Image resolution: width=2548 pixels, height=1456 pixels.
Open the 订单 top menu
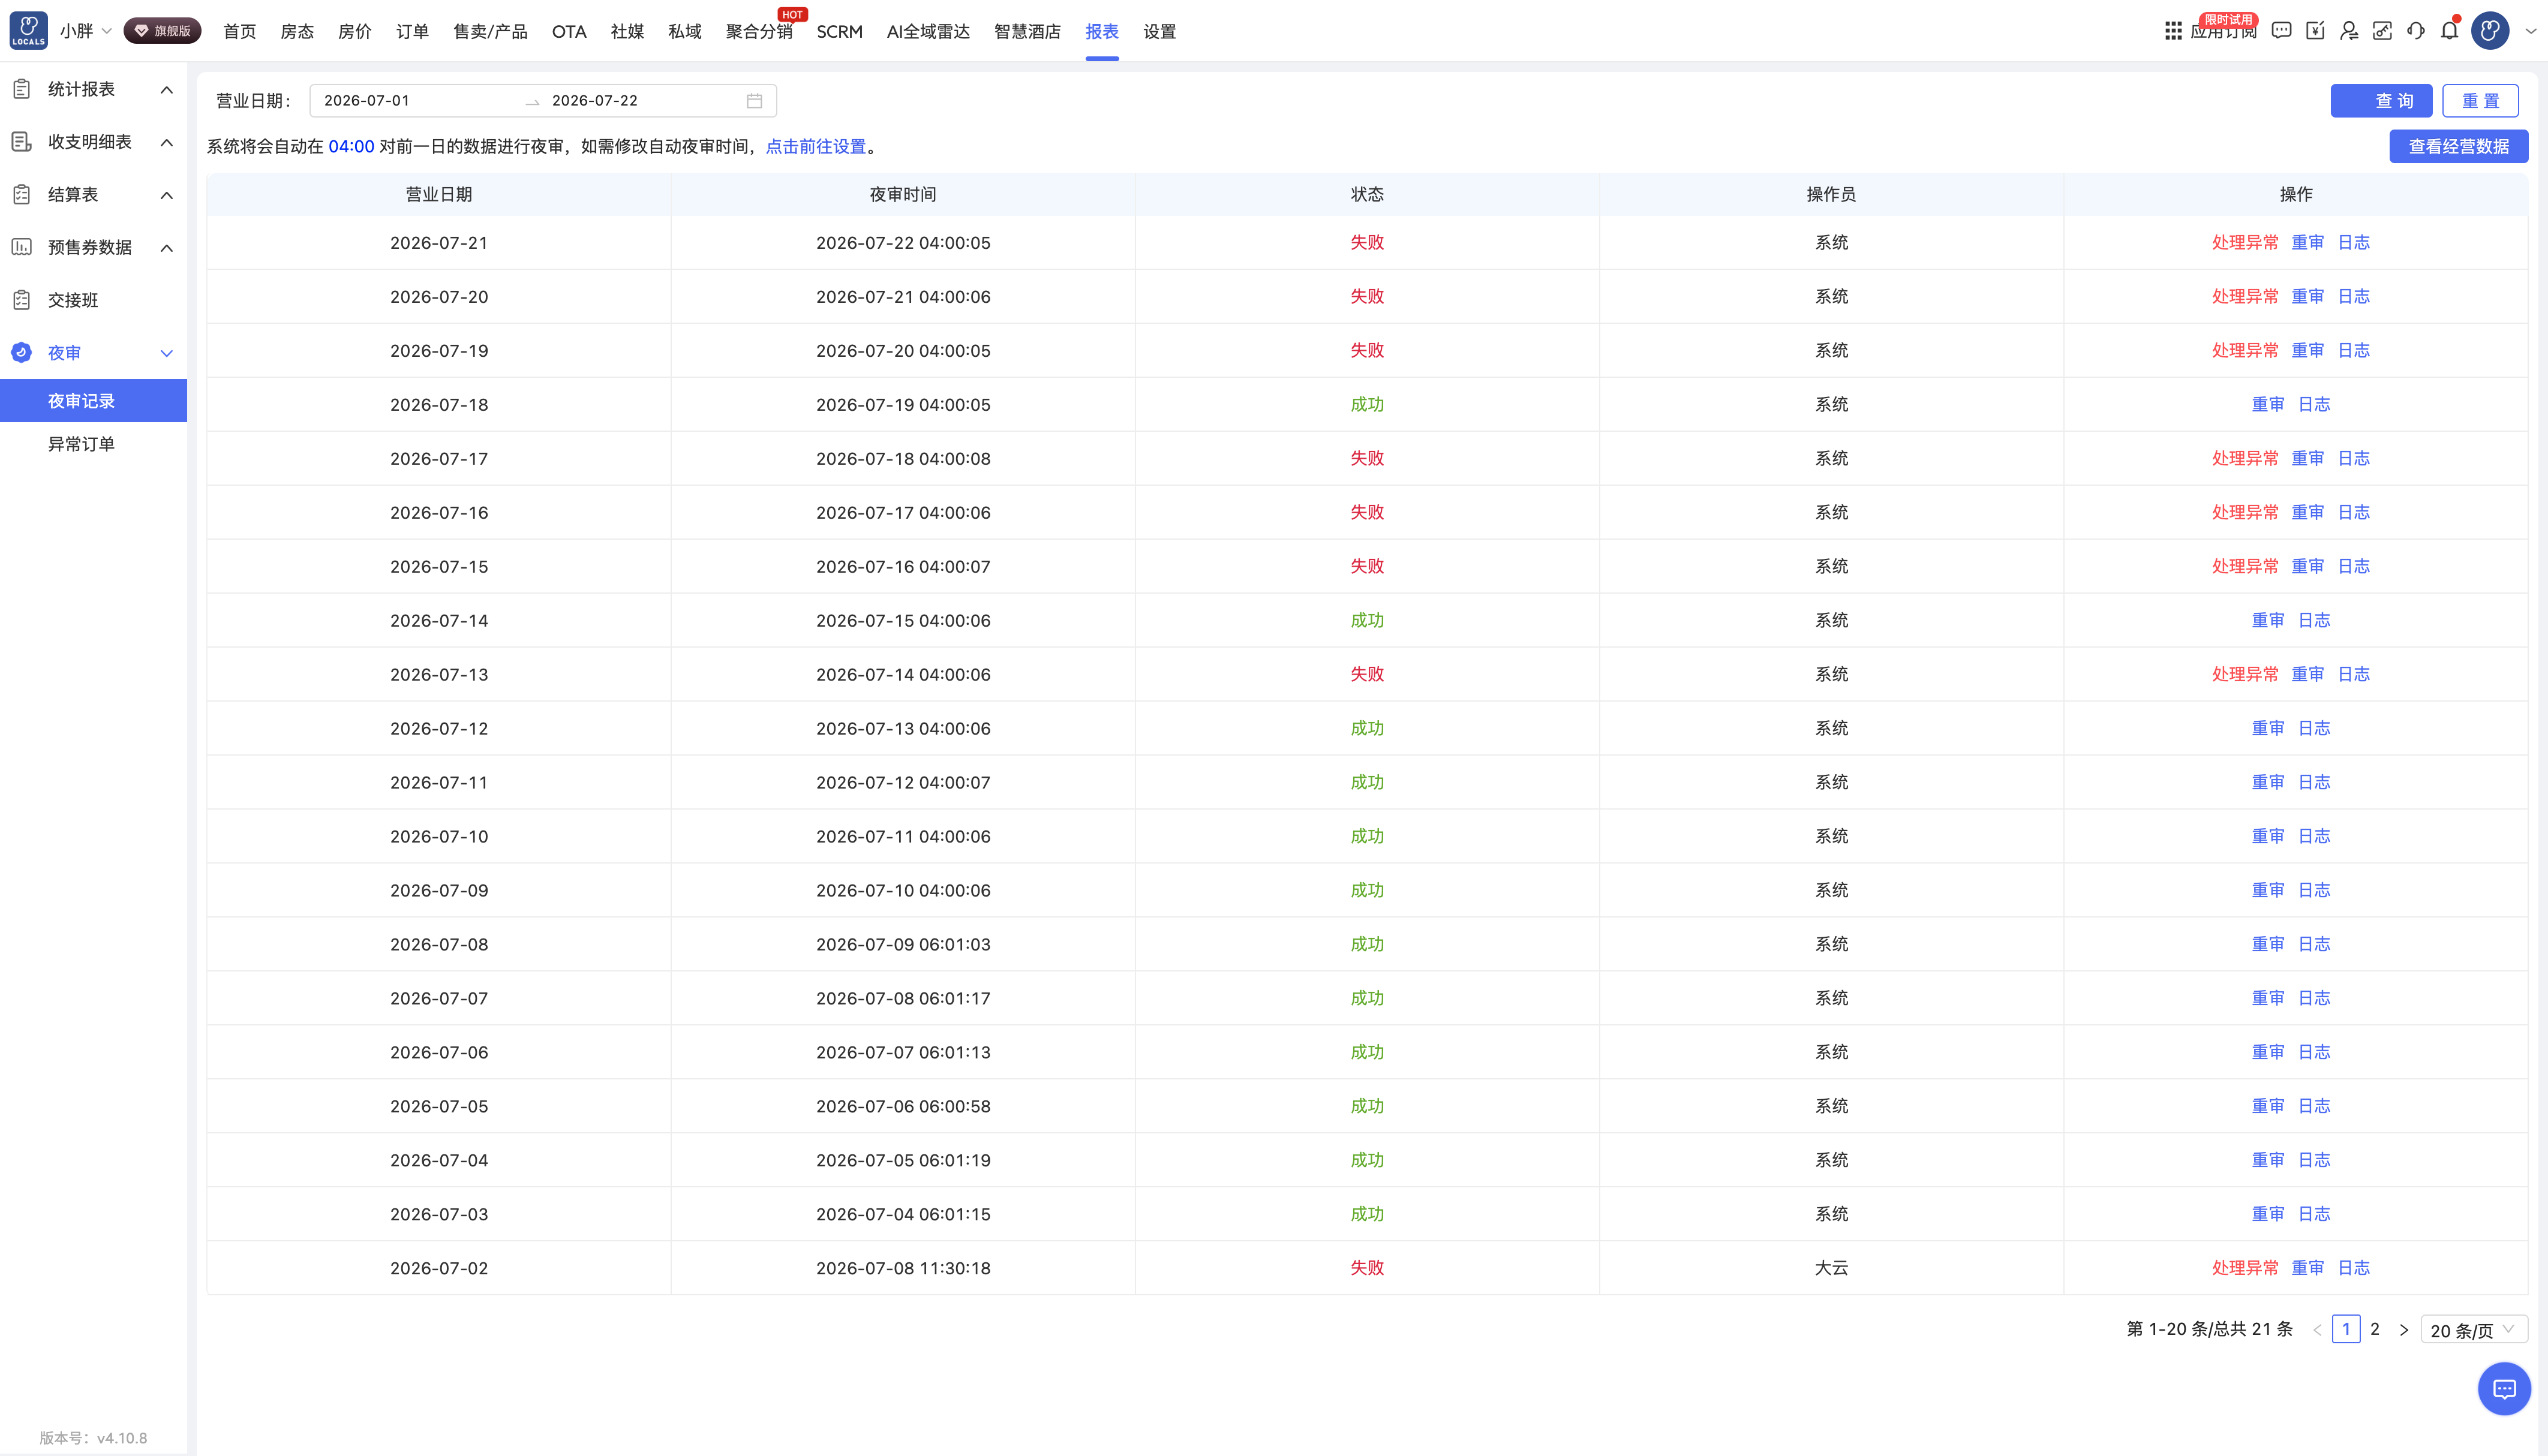pyautogui.click(x=412, y=32)
